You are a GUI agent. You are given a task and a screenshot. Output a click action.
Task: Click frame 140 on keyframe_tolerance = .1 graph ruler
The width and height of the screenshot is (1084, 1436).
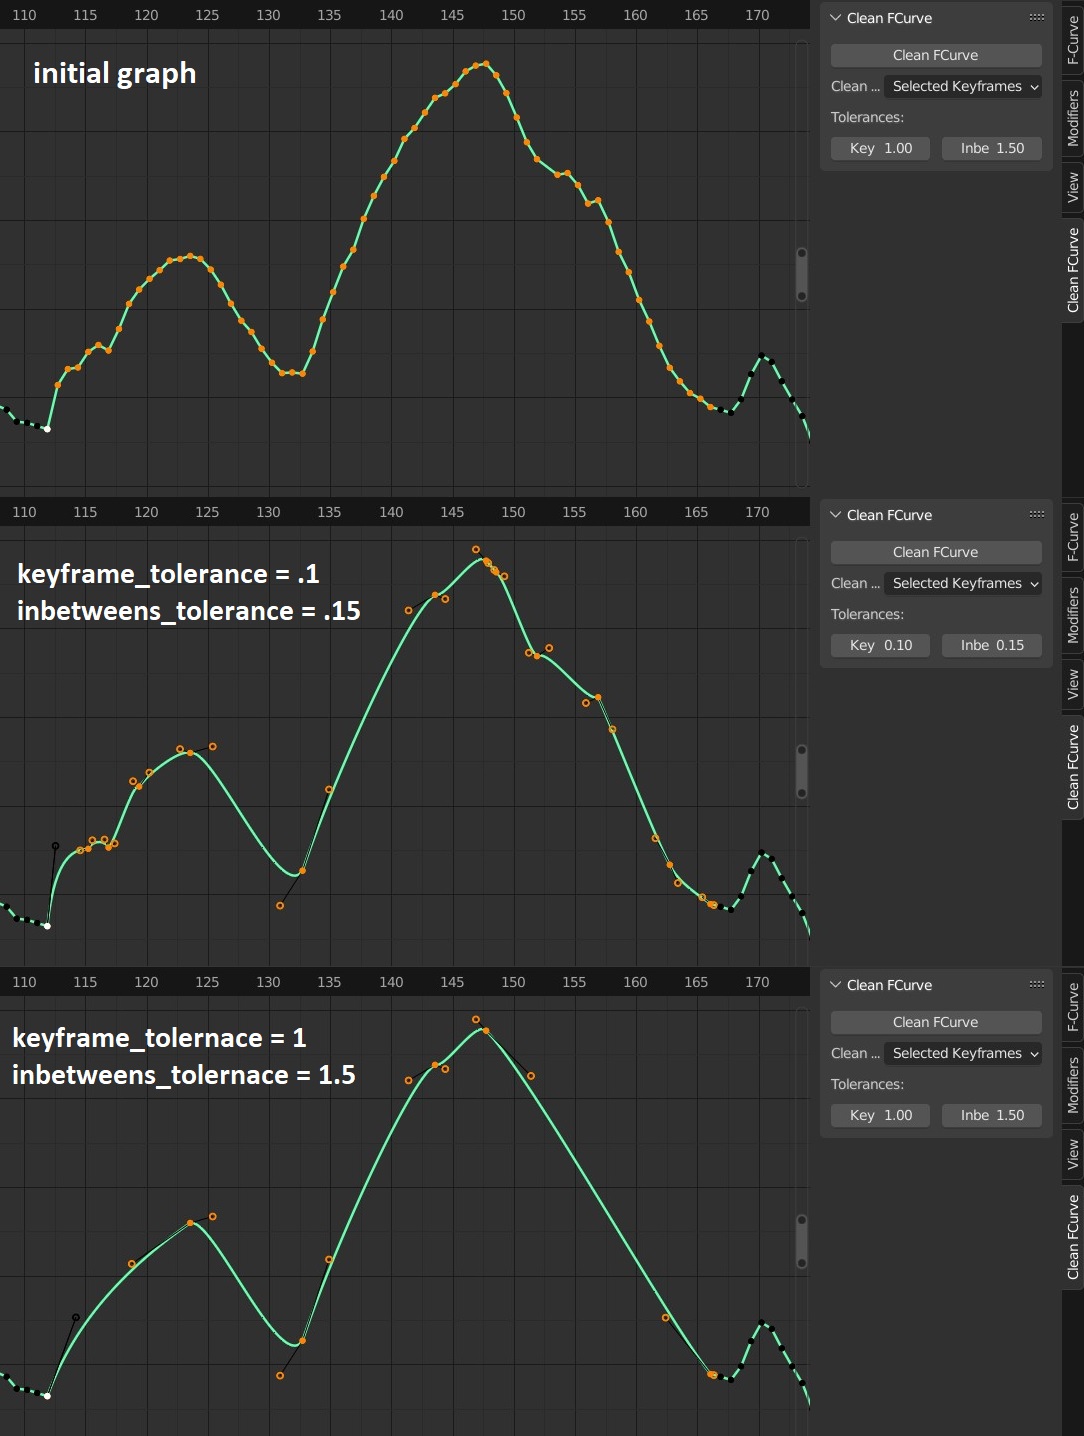point(391,512)
